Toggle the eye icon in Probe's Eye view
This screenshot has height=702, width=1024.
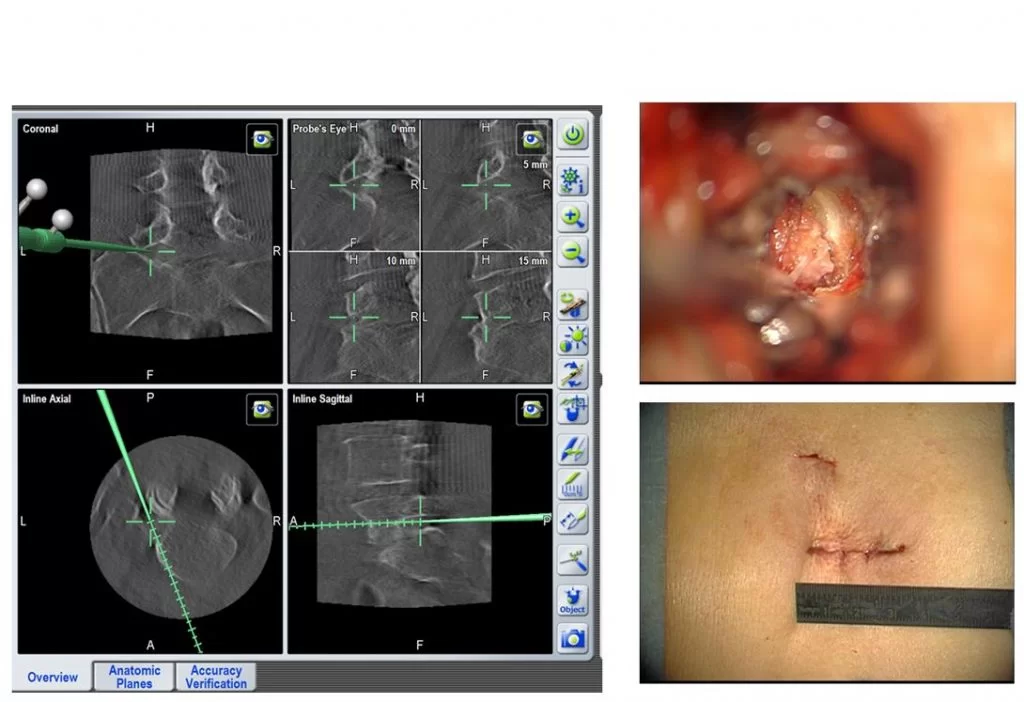(532, 139)
